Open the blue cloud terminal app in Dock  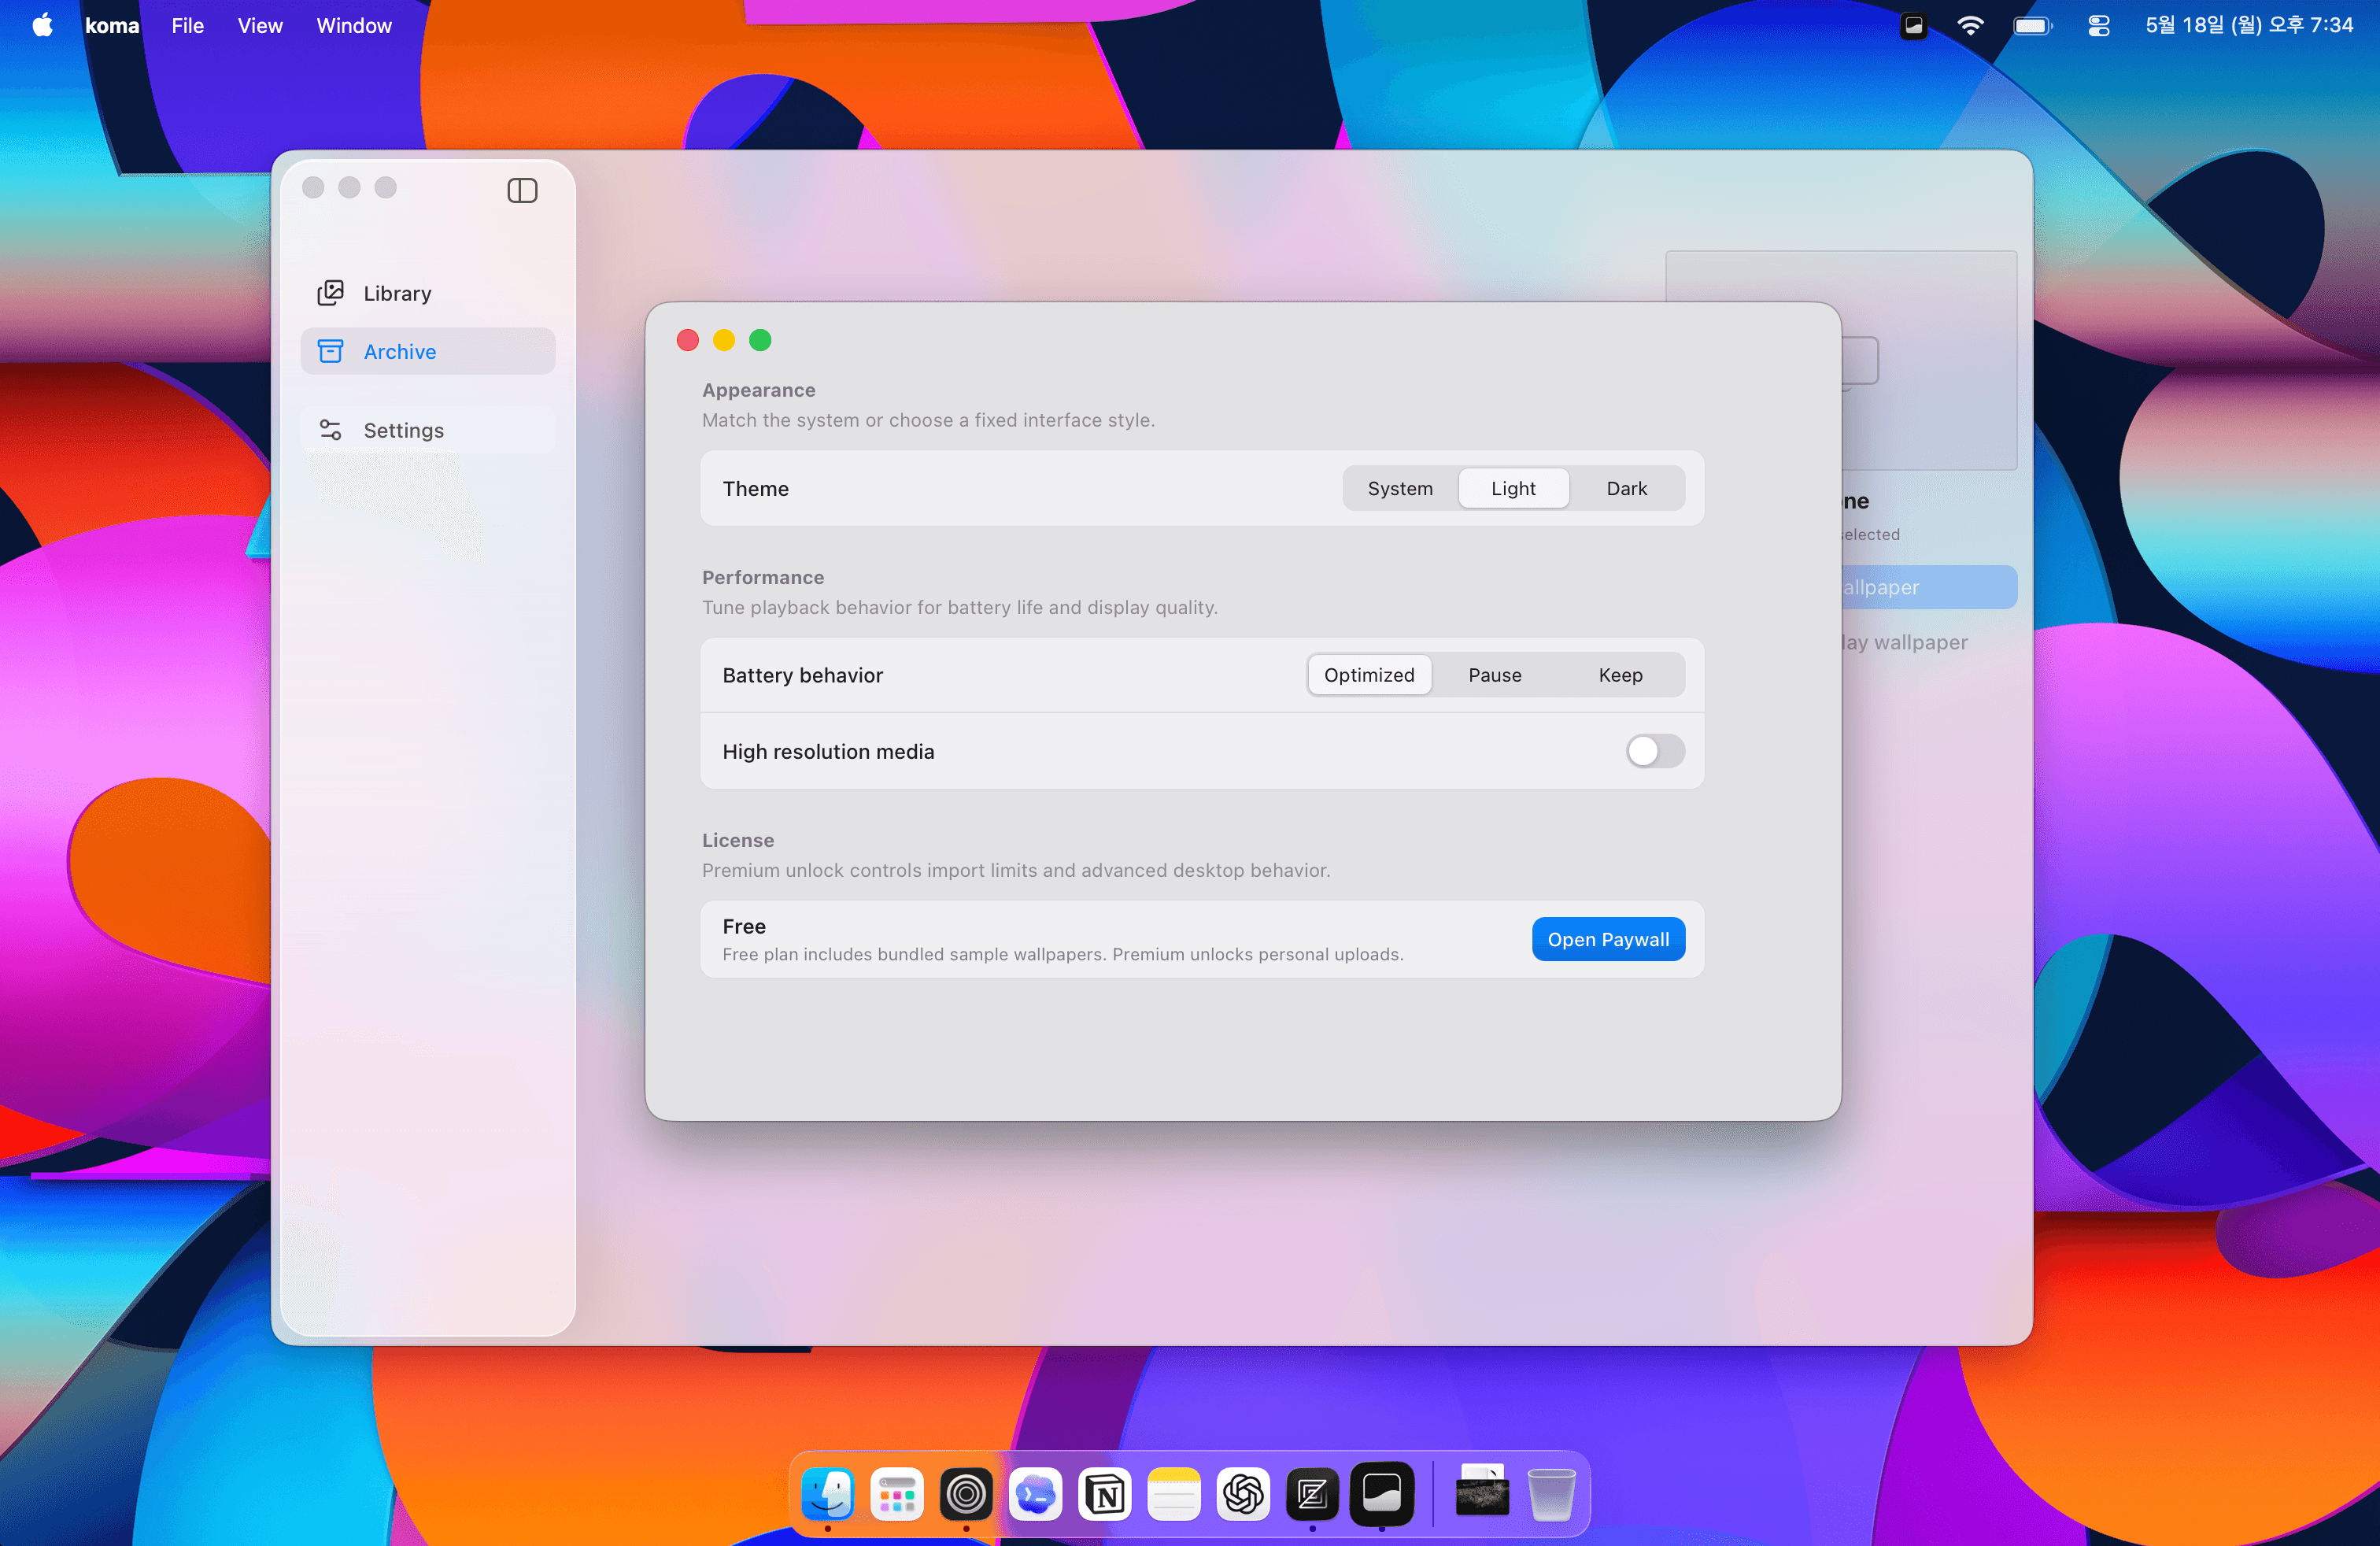1035,1494
